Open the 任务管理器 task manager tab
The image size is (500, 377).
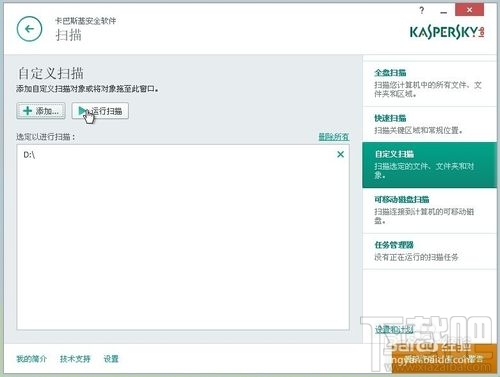click(429, 251)
